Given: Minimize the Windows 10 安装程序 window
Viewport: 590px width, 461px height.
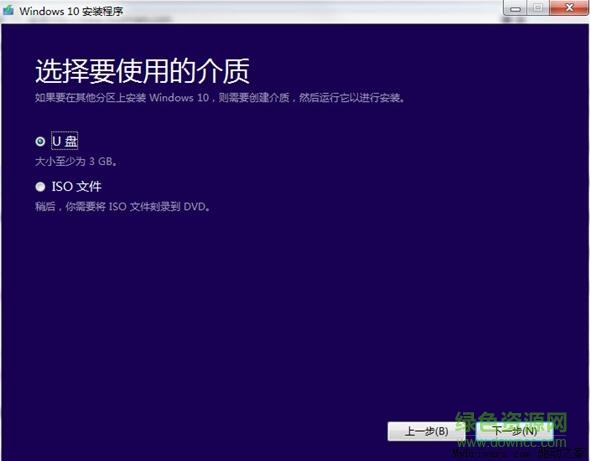Looking at the screenshot, I should [x=515, y=8].
